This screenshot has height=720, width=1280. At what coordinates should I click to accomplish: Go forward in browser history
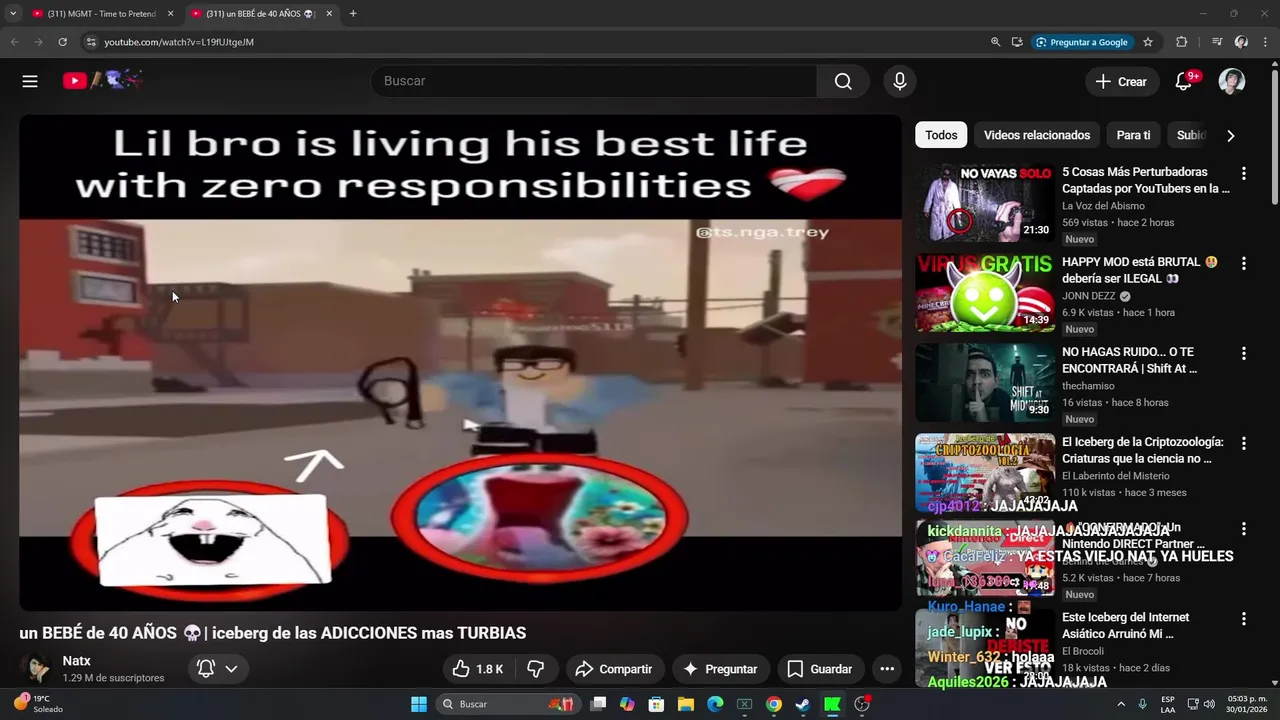click(x=39, y=42)
